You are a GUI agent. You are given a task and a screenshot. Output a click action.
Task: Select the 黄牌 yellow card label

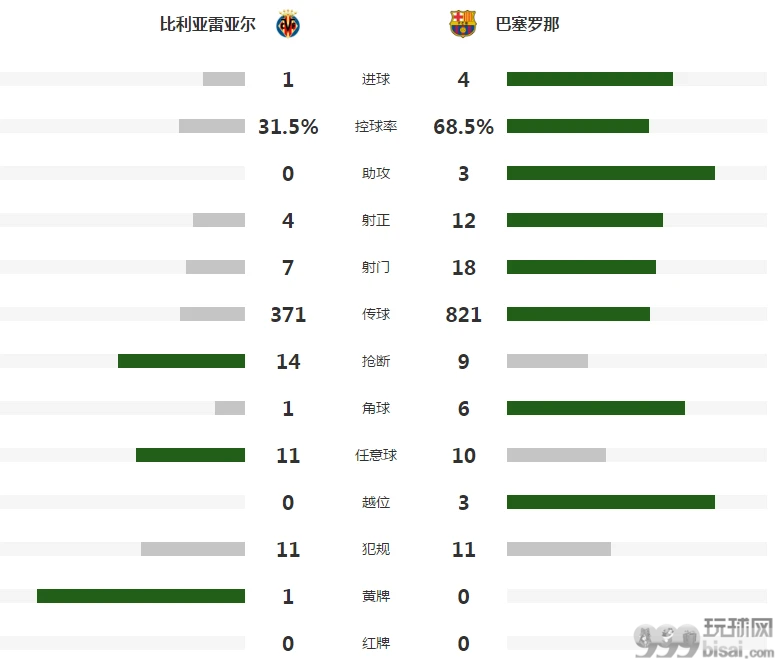(x=376, y=596)
